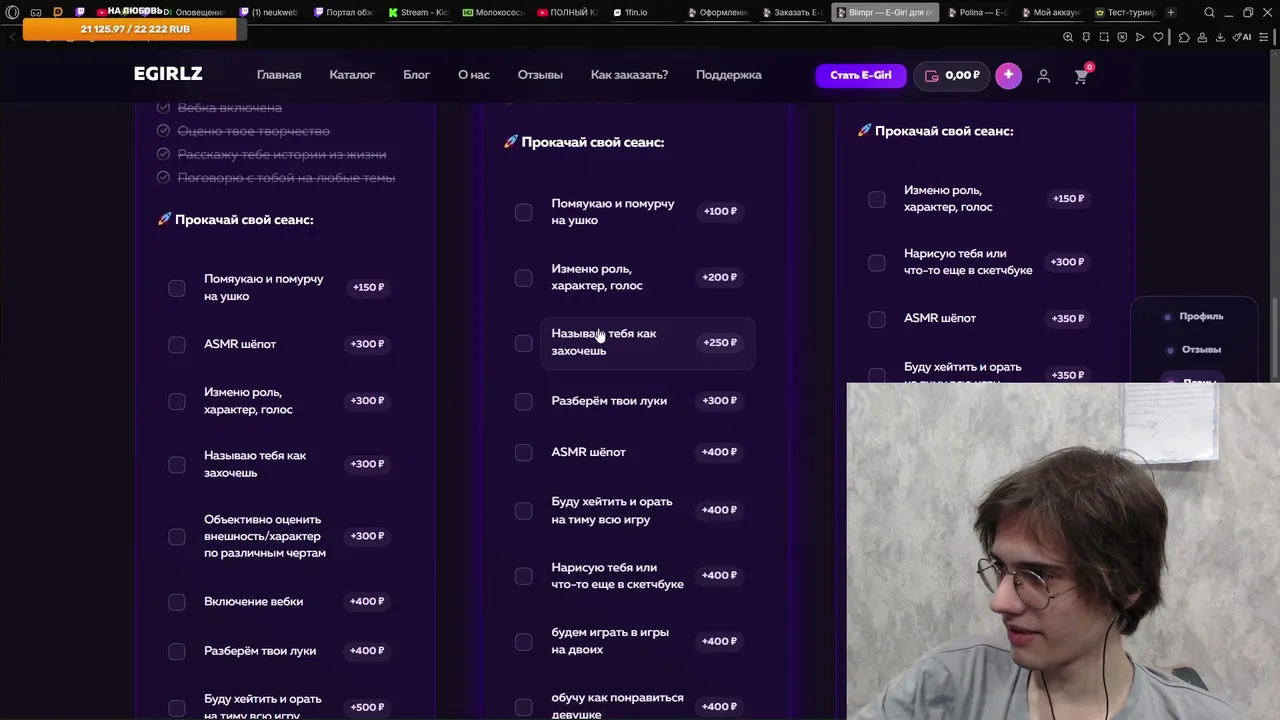
Task: Open the Opera browser menu icon
Action: 12,13
